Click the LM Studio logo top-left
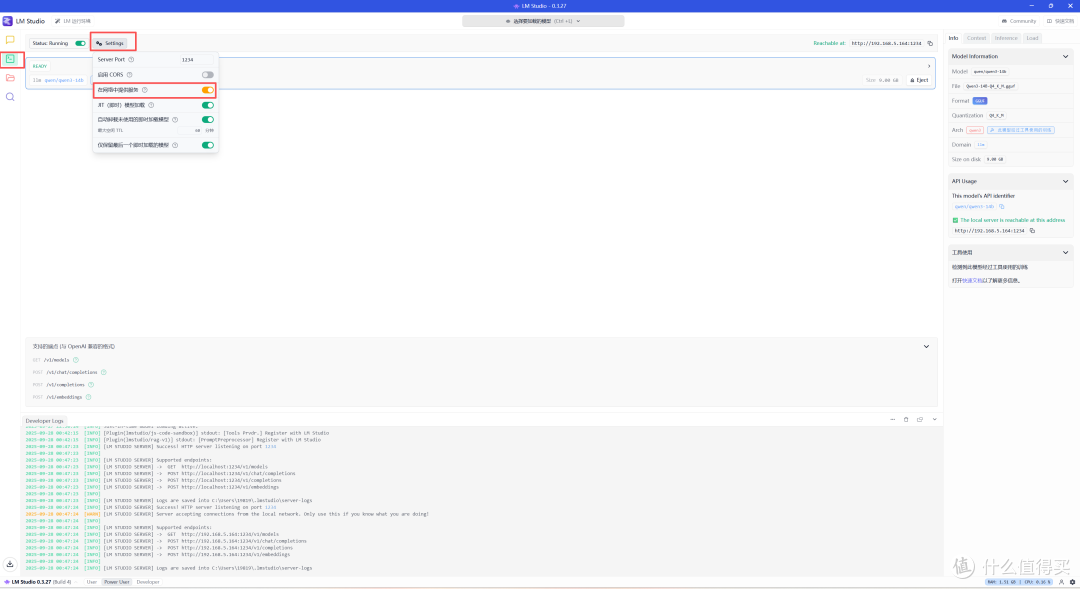Screen dimensions: 1080x589 (8, 21)
